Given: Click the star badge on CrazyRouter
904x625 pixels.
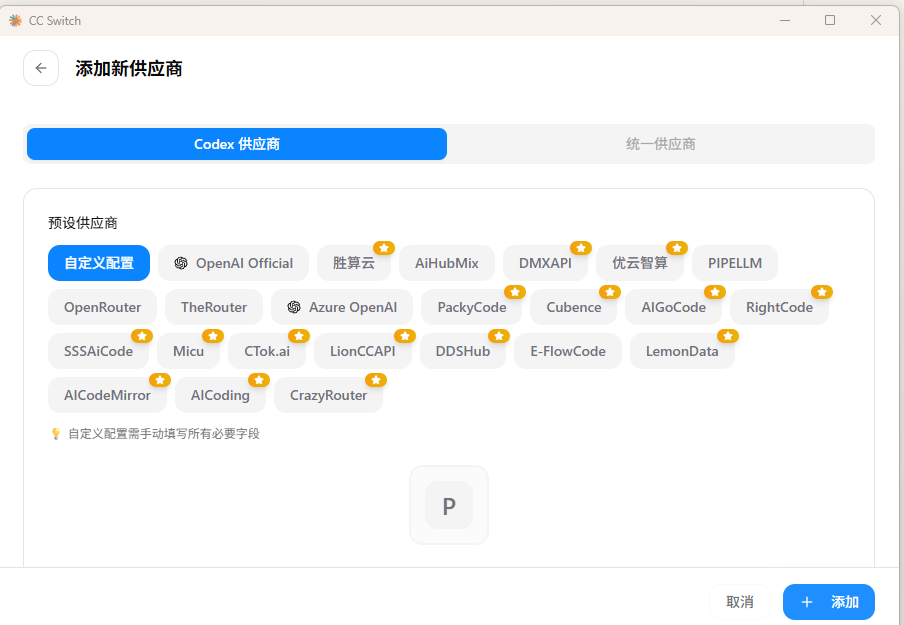Looking at the screenshot, I should coord(376,380).
